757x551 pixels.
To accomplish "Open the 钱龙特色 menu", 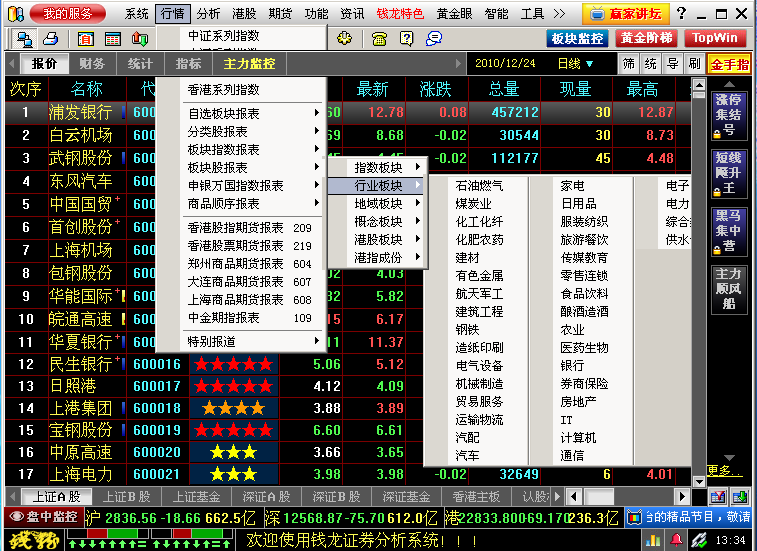I will (x=400, y=14).
